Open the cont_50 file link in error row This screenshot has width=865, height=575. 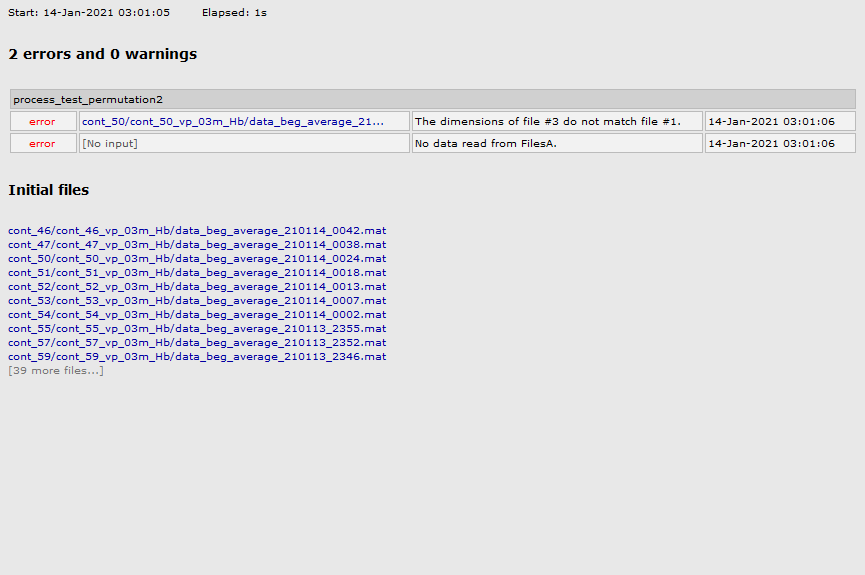233,121
